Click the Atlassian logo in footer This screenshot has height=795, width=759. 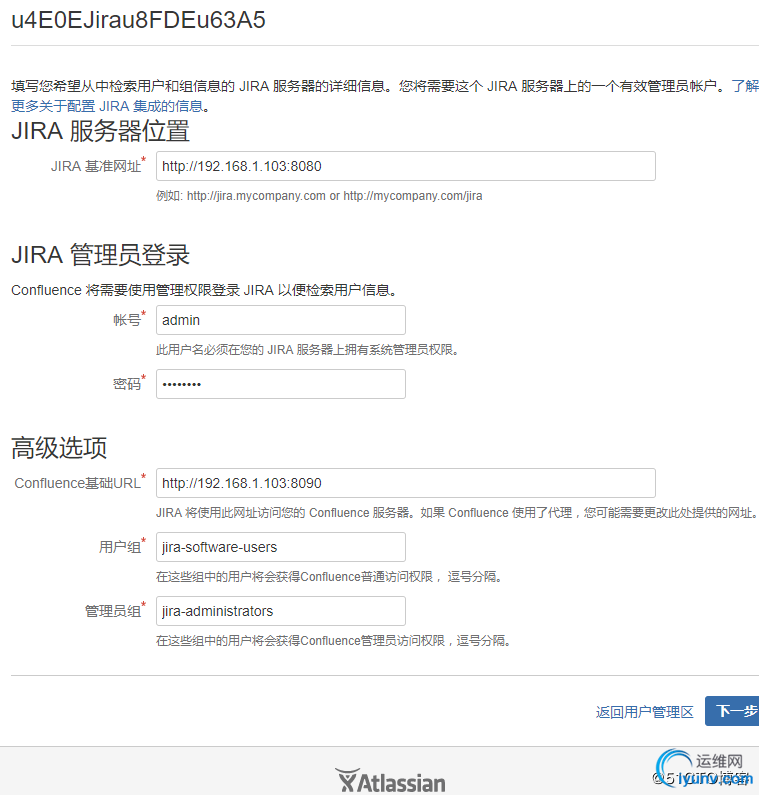390,781
